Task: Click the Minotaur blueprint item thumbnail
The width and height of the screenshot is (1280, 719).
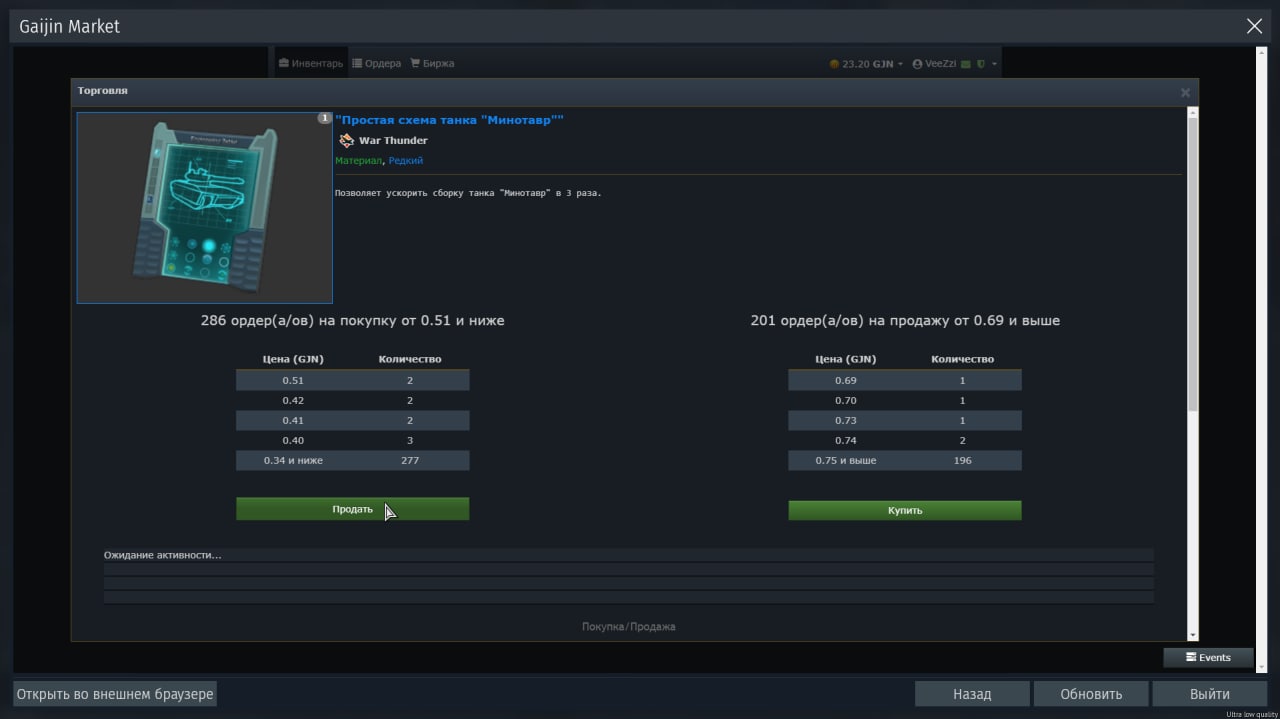Action: point(204,207)
